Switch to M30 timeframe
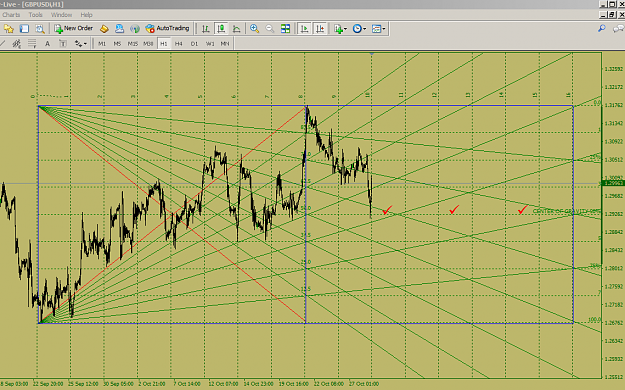This screenshot has width=625, height=390. (x=148, y=43)
